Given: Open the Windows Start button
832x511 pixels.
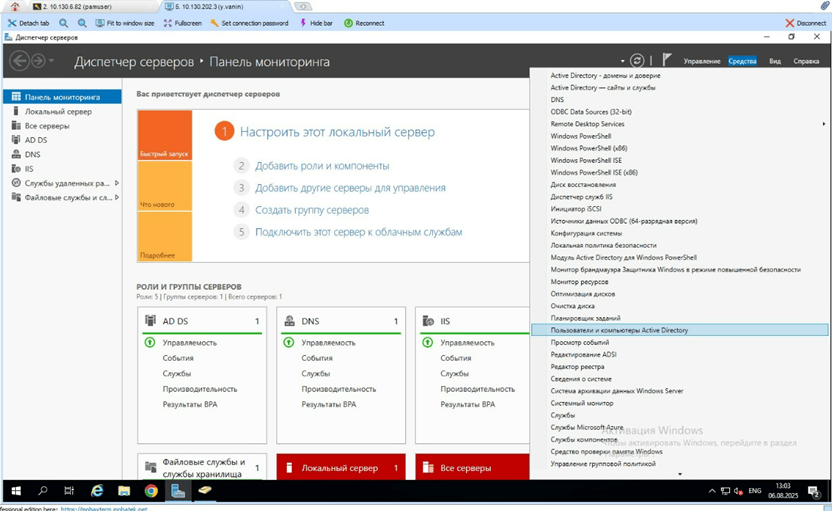Looking at the screenshot, I should [16, 491].
